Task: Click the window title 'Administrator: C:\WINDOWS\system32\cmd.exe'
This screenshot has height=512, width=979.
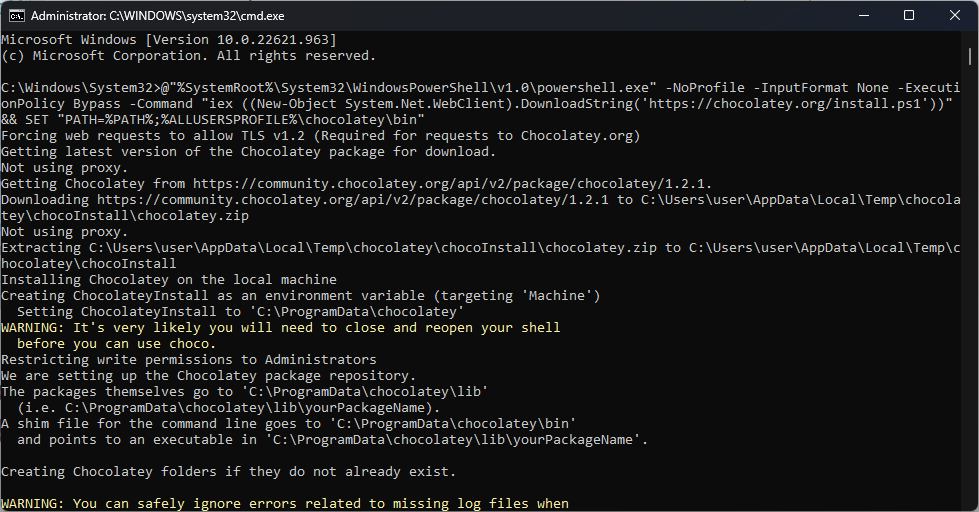Action: [x=157, y=16]
